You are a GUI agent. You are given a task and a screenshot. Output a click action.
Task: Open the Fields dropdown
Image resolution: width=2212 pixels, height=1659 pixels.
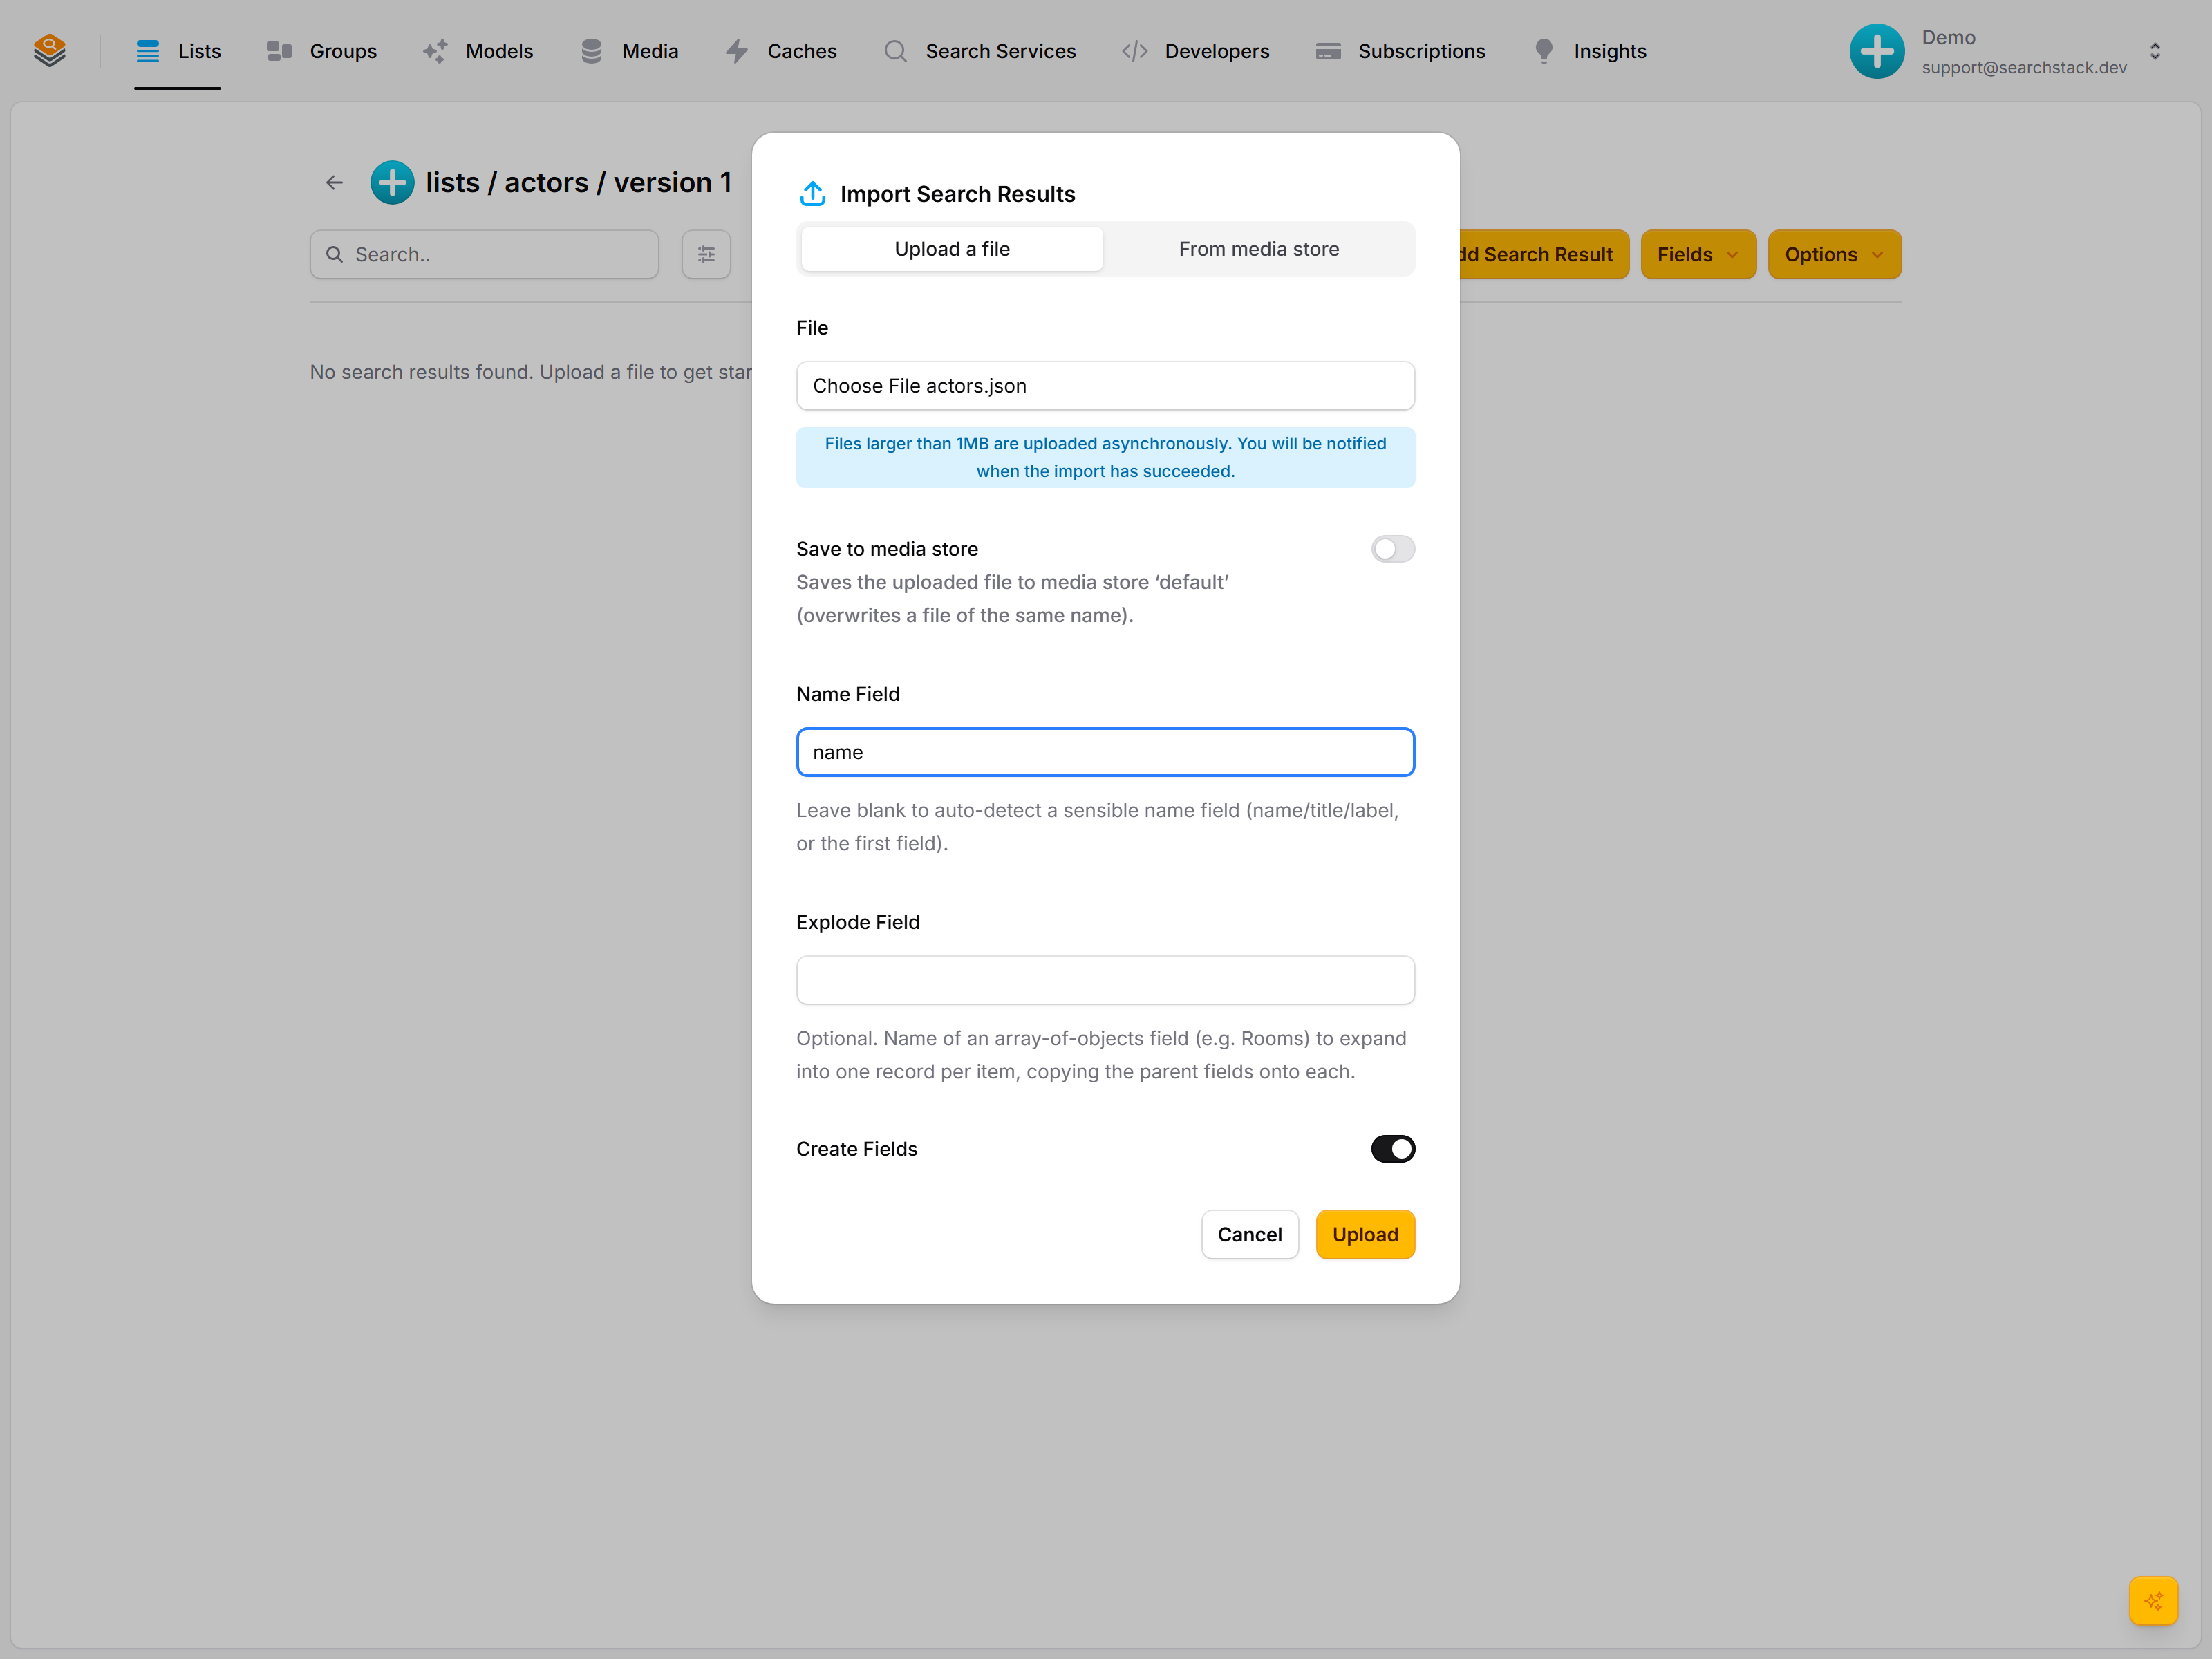coord(1698,254)
